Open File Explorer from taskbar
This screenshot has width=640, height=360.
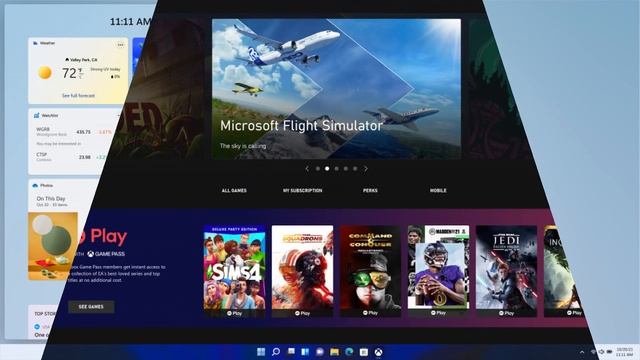point(335,352)
